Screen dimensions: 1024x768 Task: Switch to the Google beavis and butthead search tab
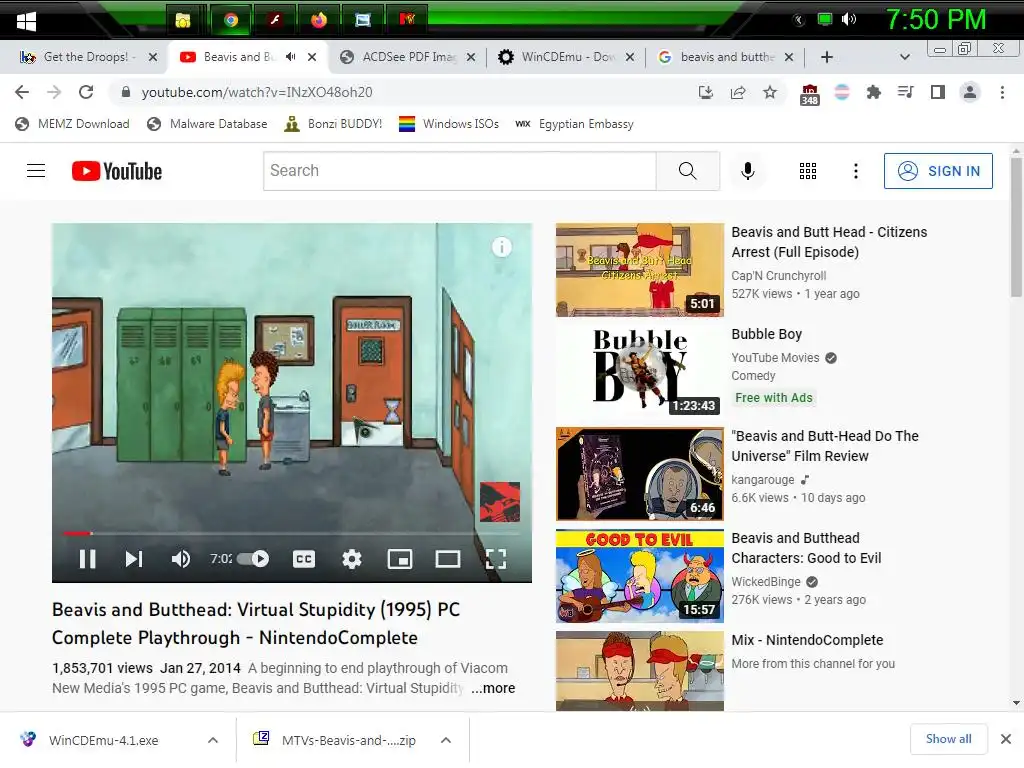point(727,57)
